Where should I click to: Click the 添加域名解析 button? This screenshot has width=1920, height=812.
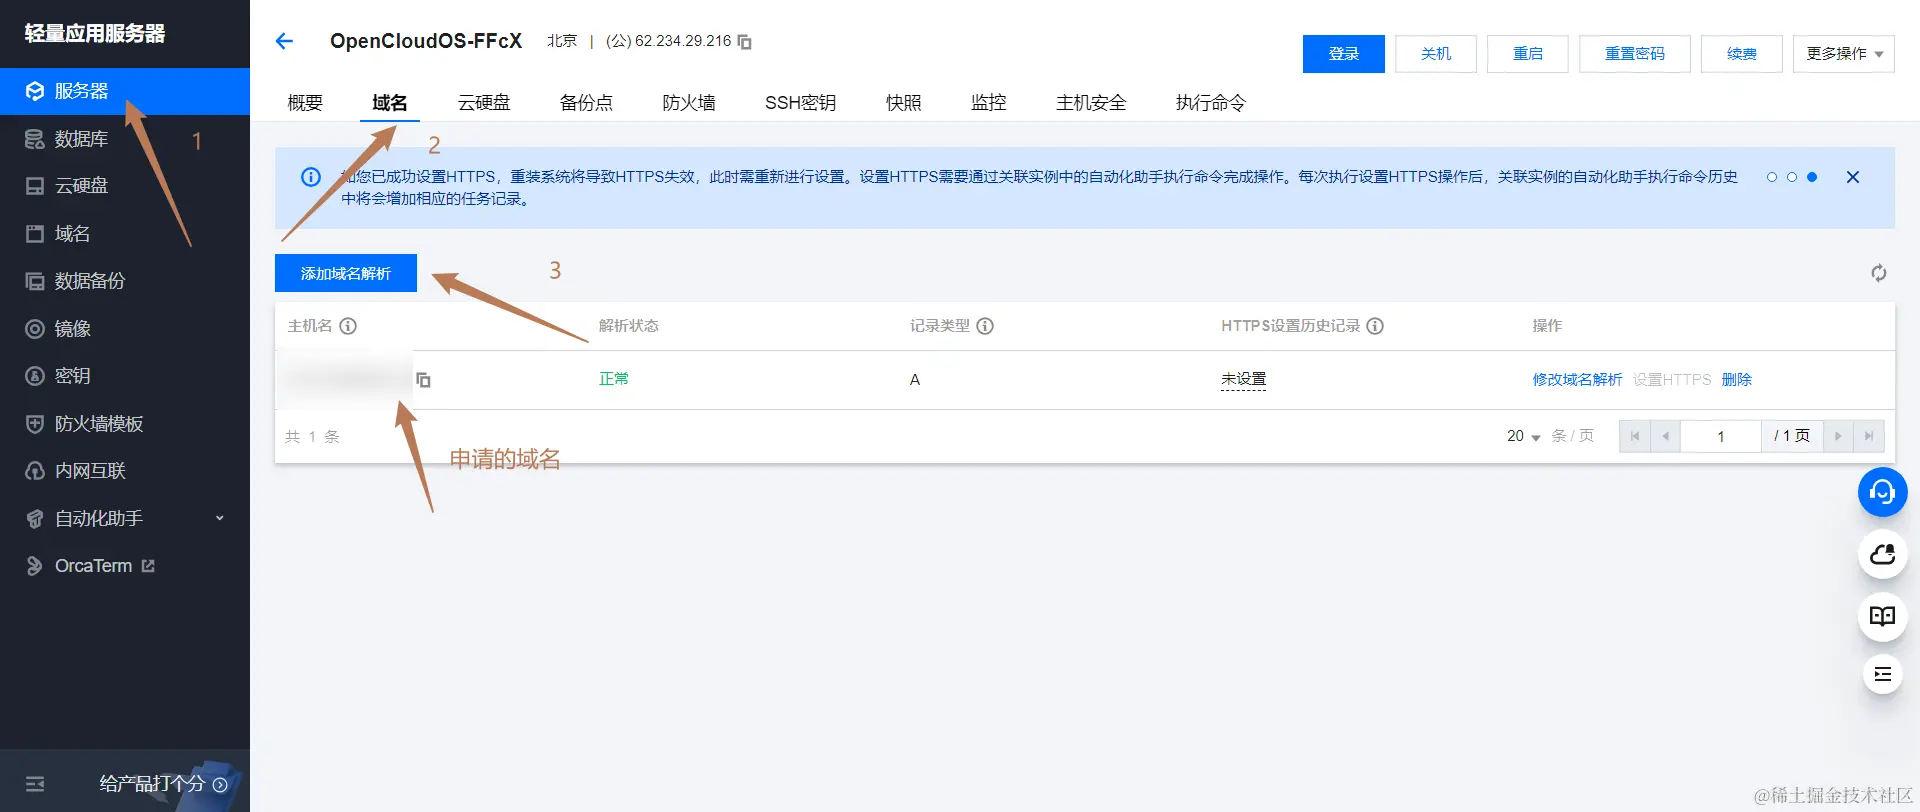point(346,273)
